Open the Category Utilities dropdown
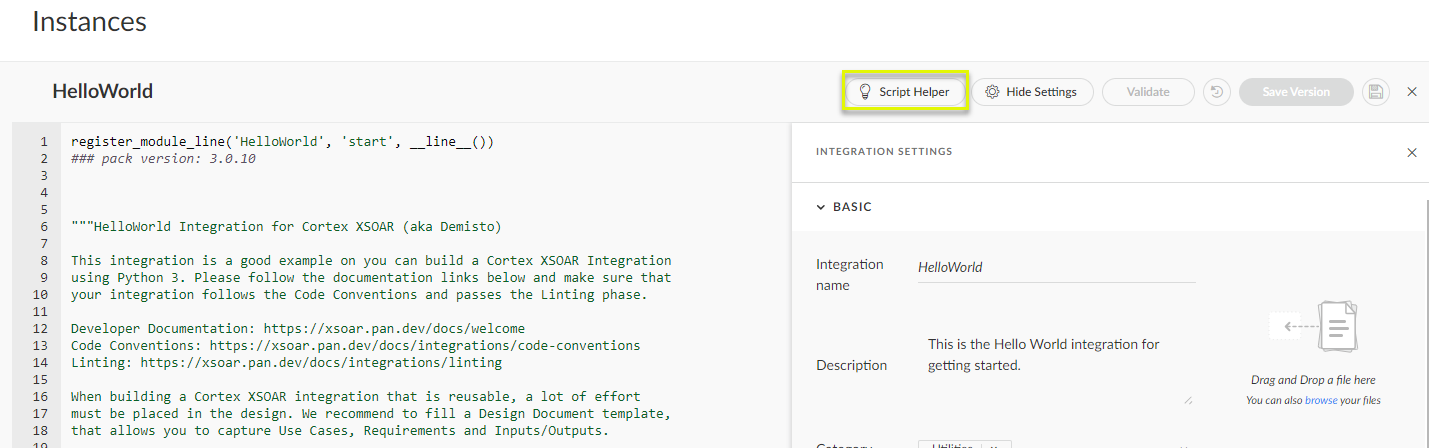The image size is (1429, 448). pyautogui.click(x=965, y=444)
